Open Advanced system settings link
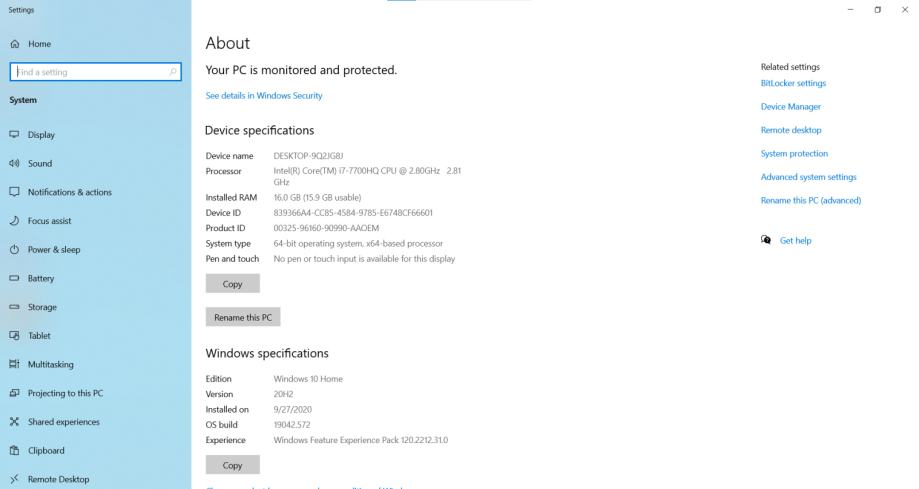 tap(808, 177)
